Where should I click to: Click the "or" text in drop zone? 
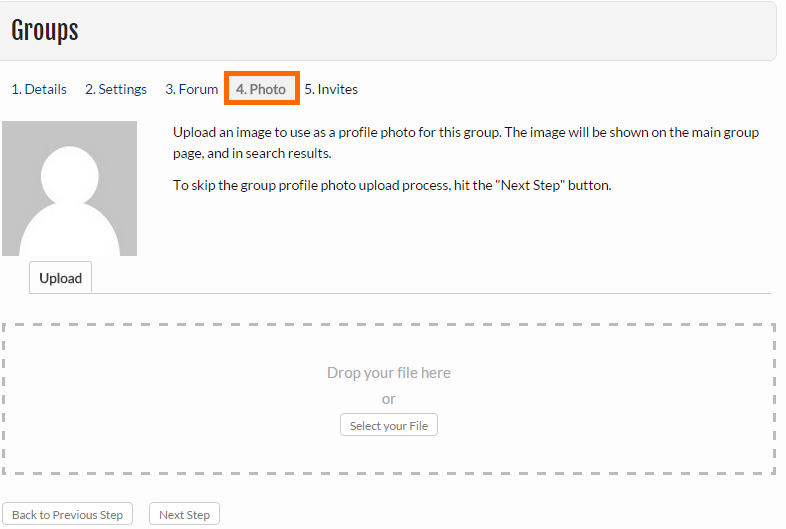click(x=388, y=399)
